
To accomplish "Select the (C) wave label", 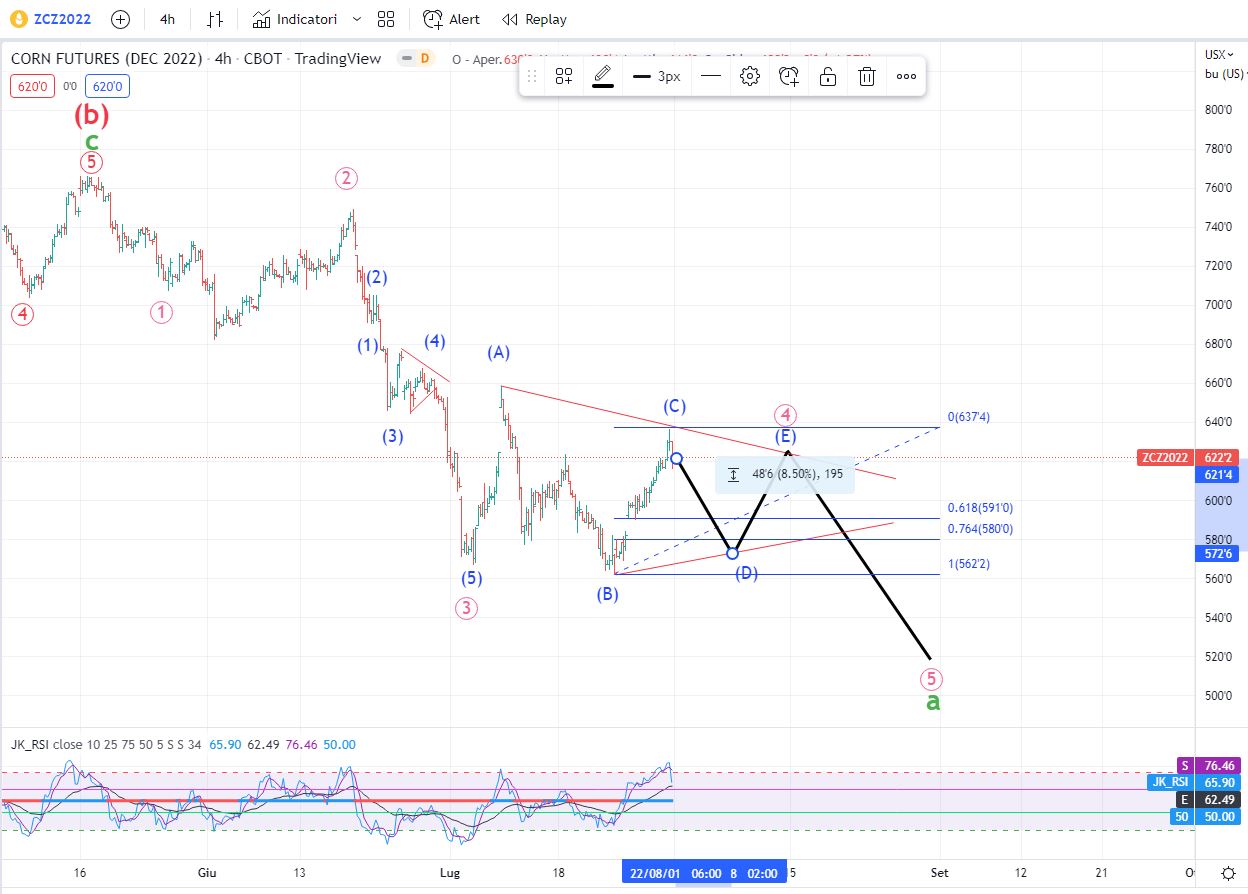I will coord(674,406).
